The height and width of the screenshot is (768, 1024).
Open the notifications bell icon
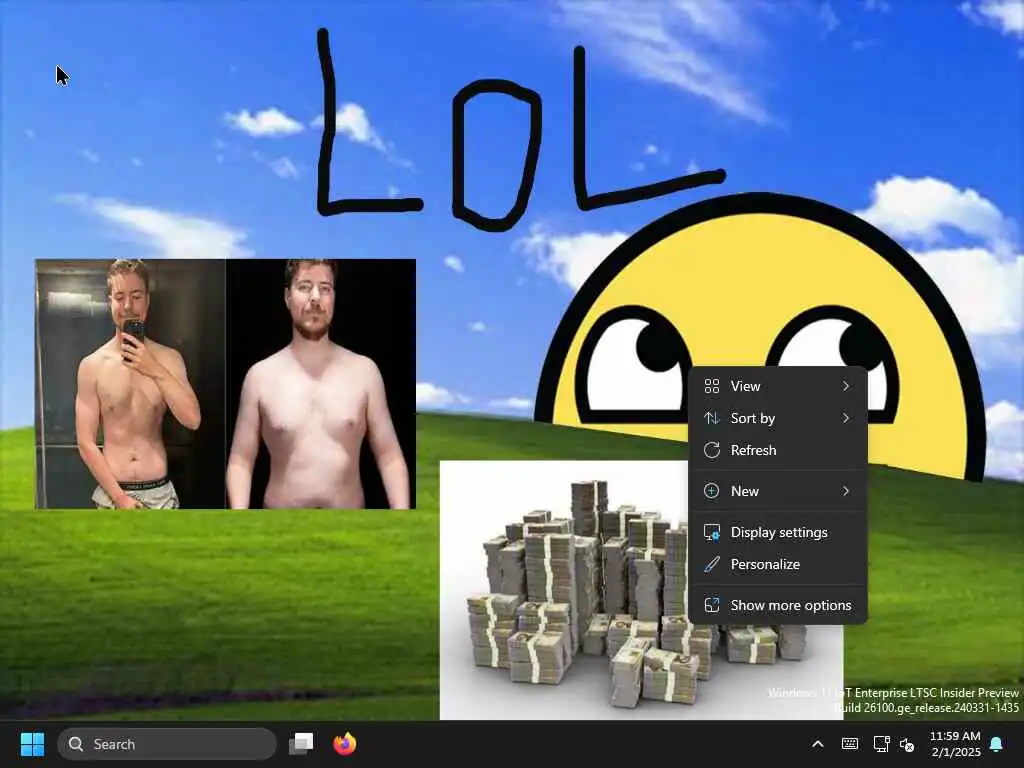pyautogui.click(x=997, y=744)
